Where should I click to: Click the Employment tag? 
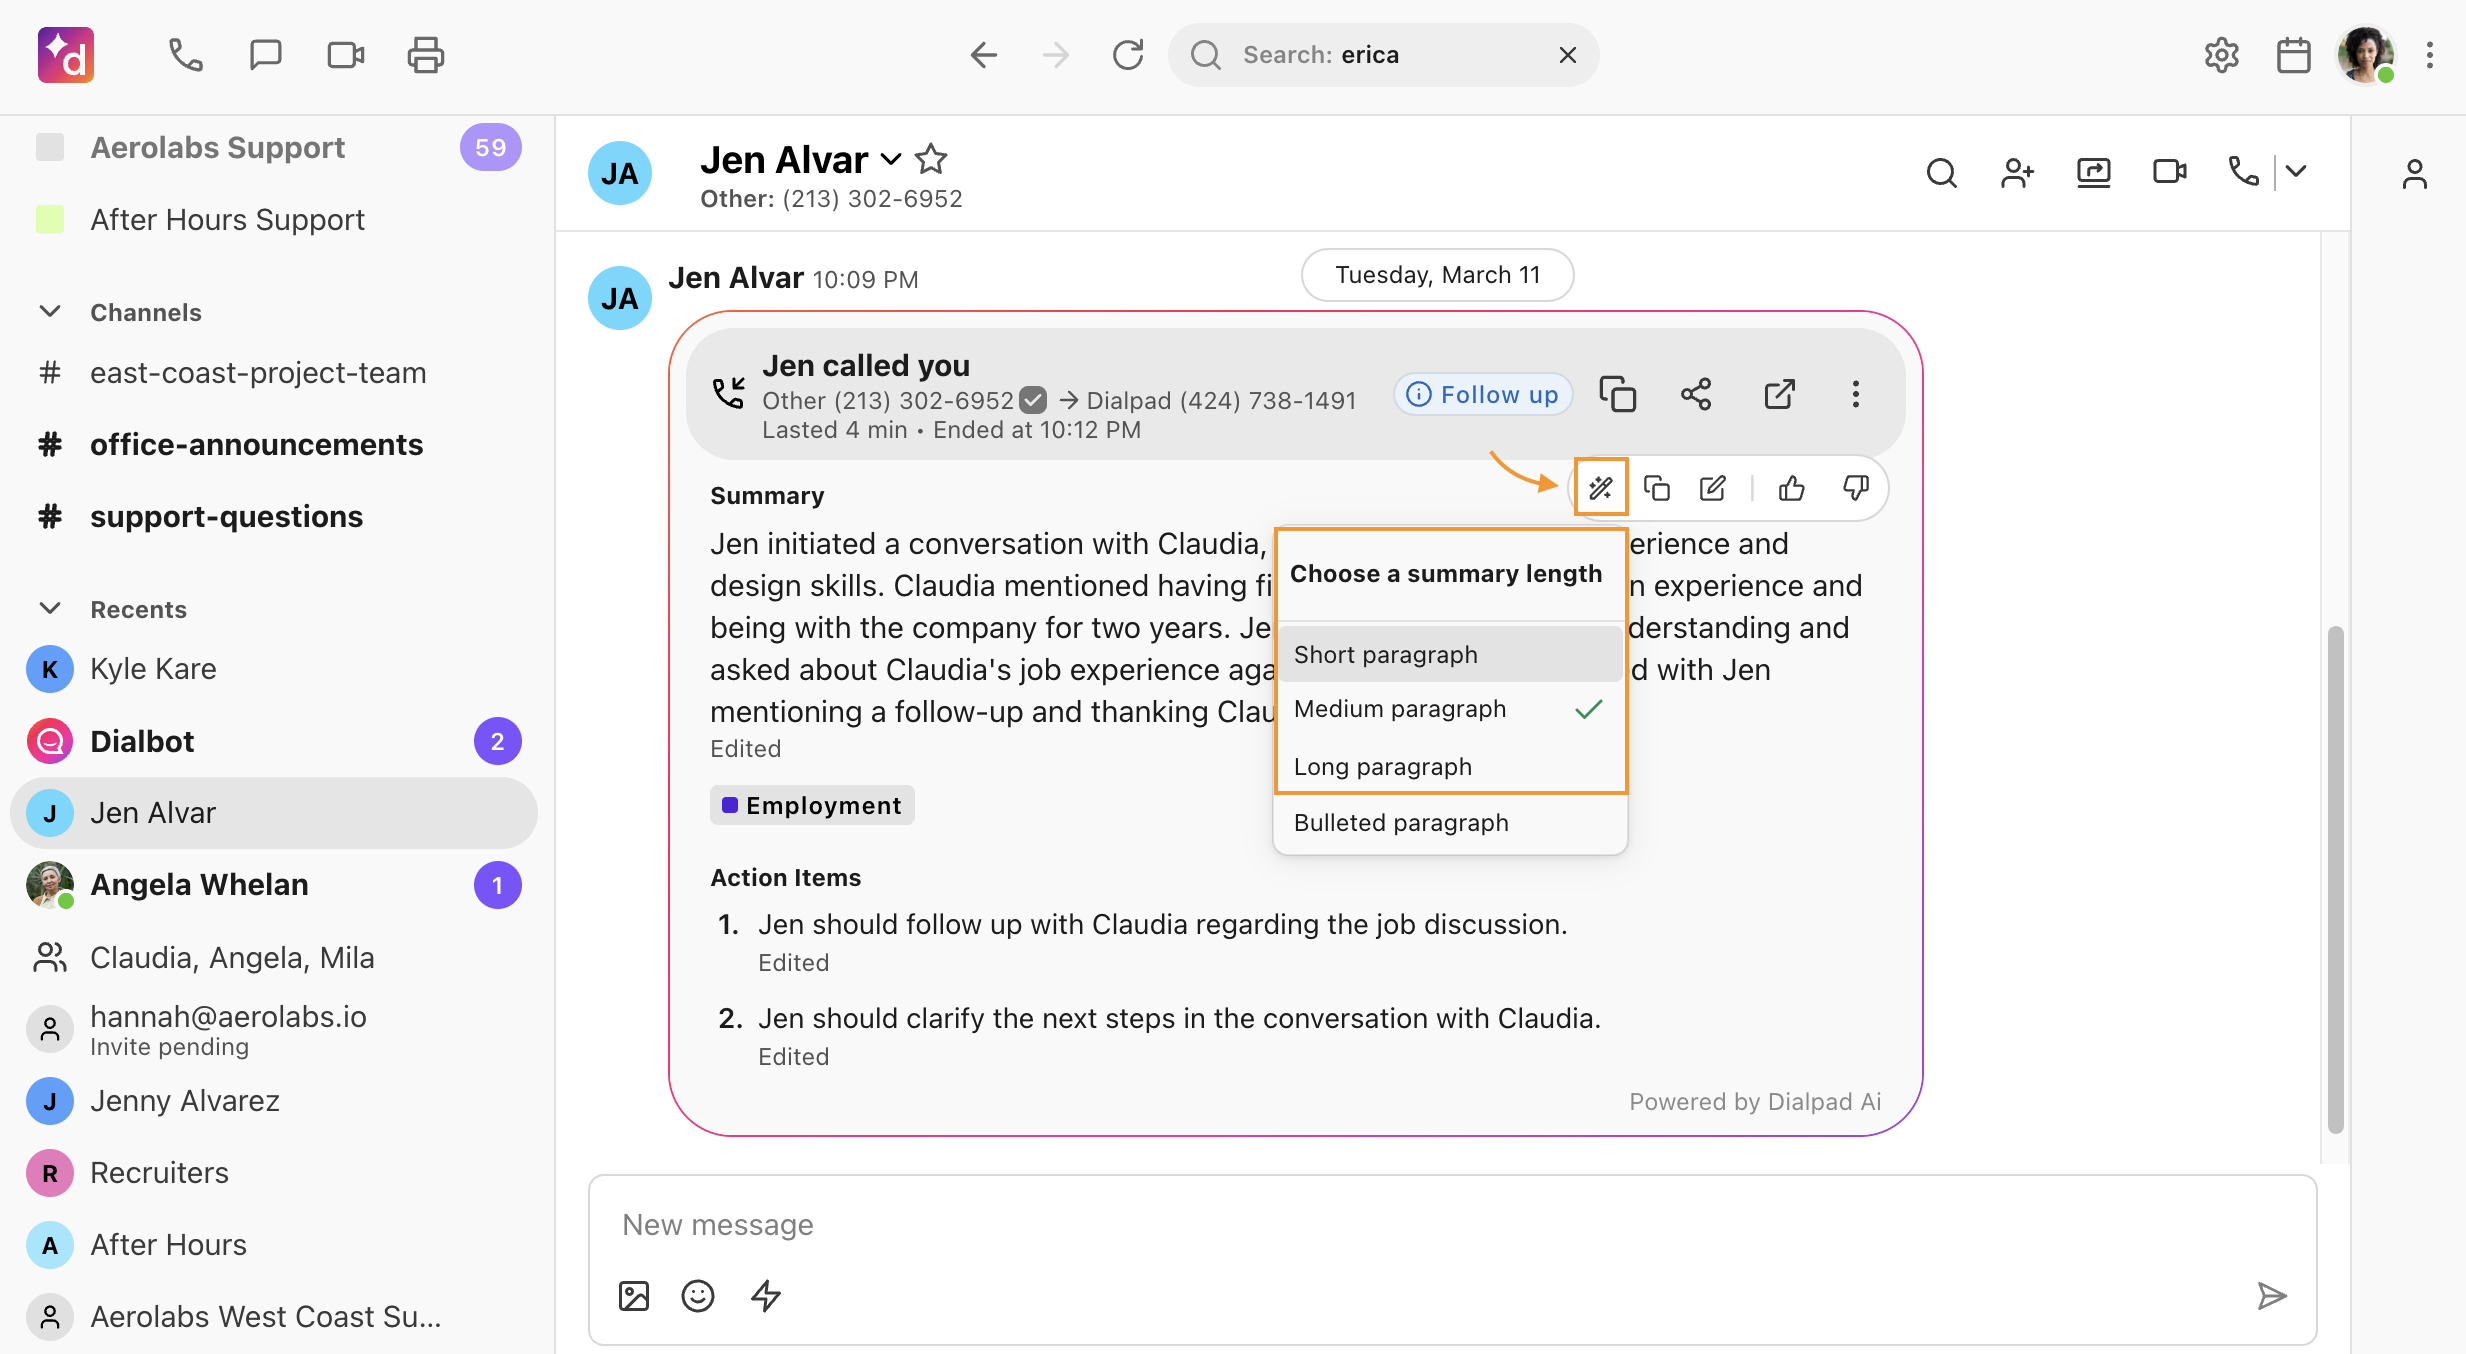pyautogui.click(x=812, y=806)
